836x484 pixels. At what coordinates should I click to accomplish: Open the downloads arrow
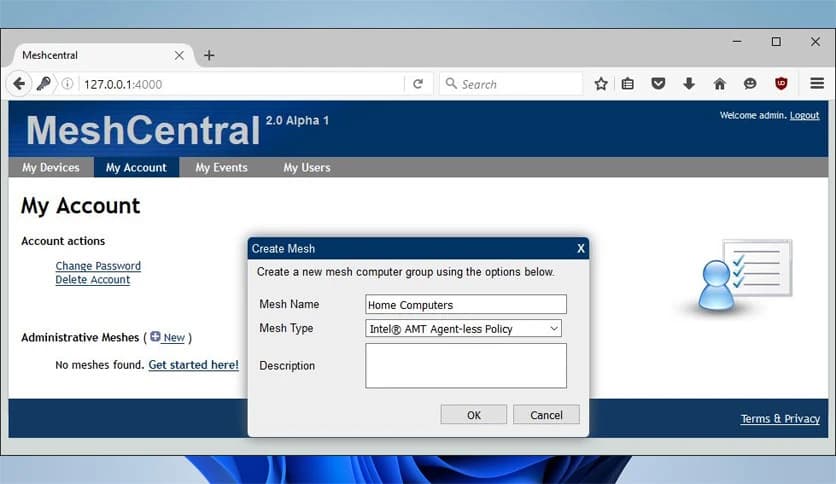coord(689,84)
